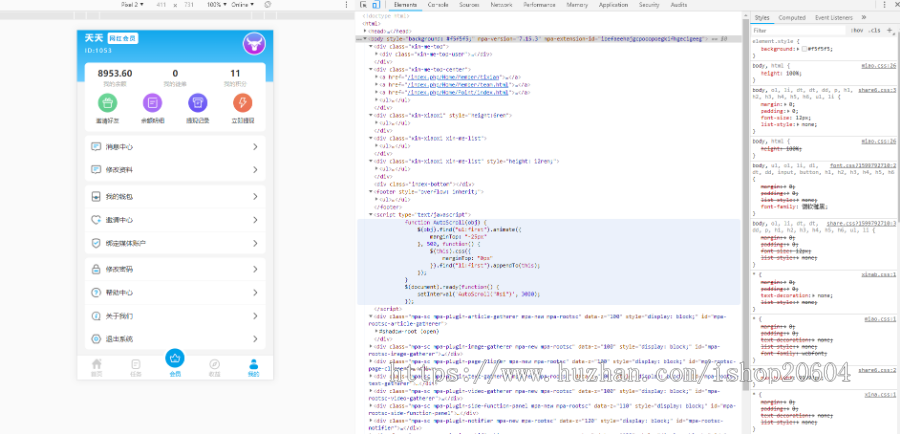Select the inspect element picker icon
The height and width of the screenshot is (434, 900).
coord(362,5)
